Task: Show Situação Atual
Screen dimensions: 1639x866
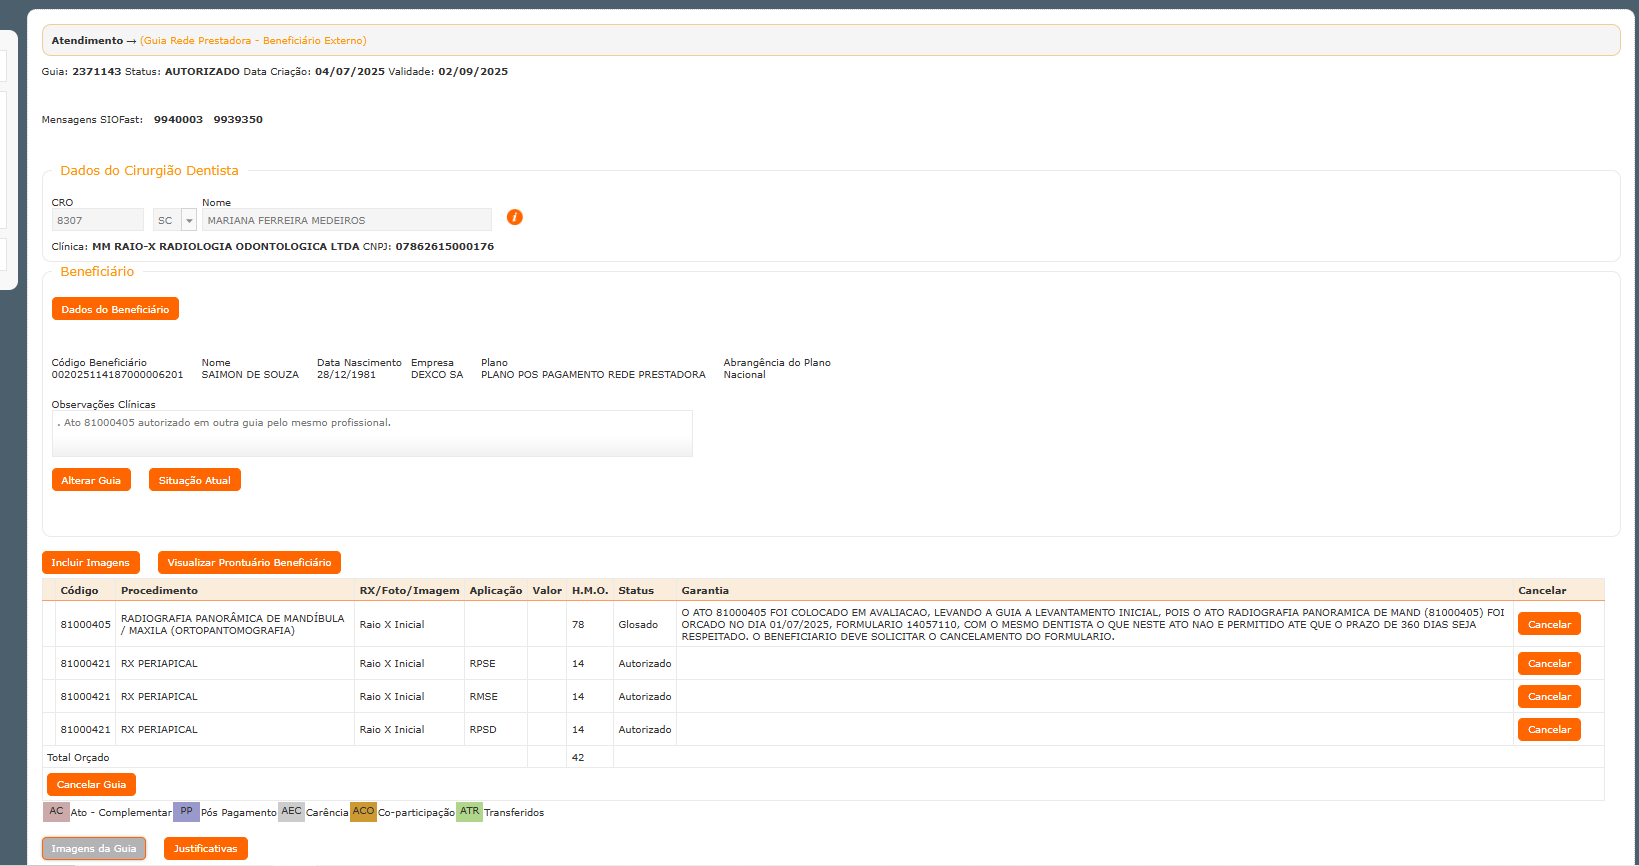Action: 194,480
